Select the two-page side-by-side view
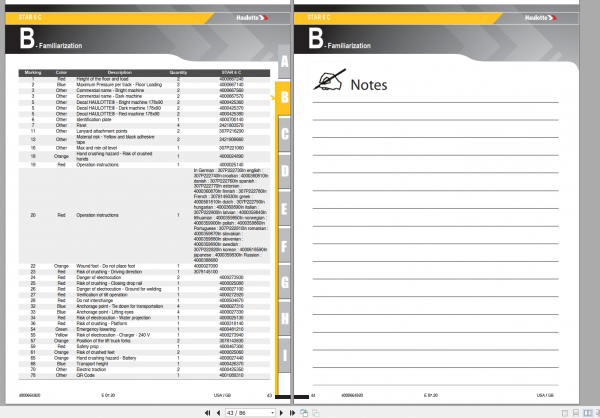600x418 pixels. coord(587,413)
